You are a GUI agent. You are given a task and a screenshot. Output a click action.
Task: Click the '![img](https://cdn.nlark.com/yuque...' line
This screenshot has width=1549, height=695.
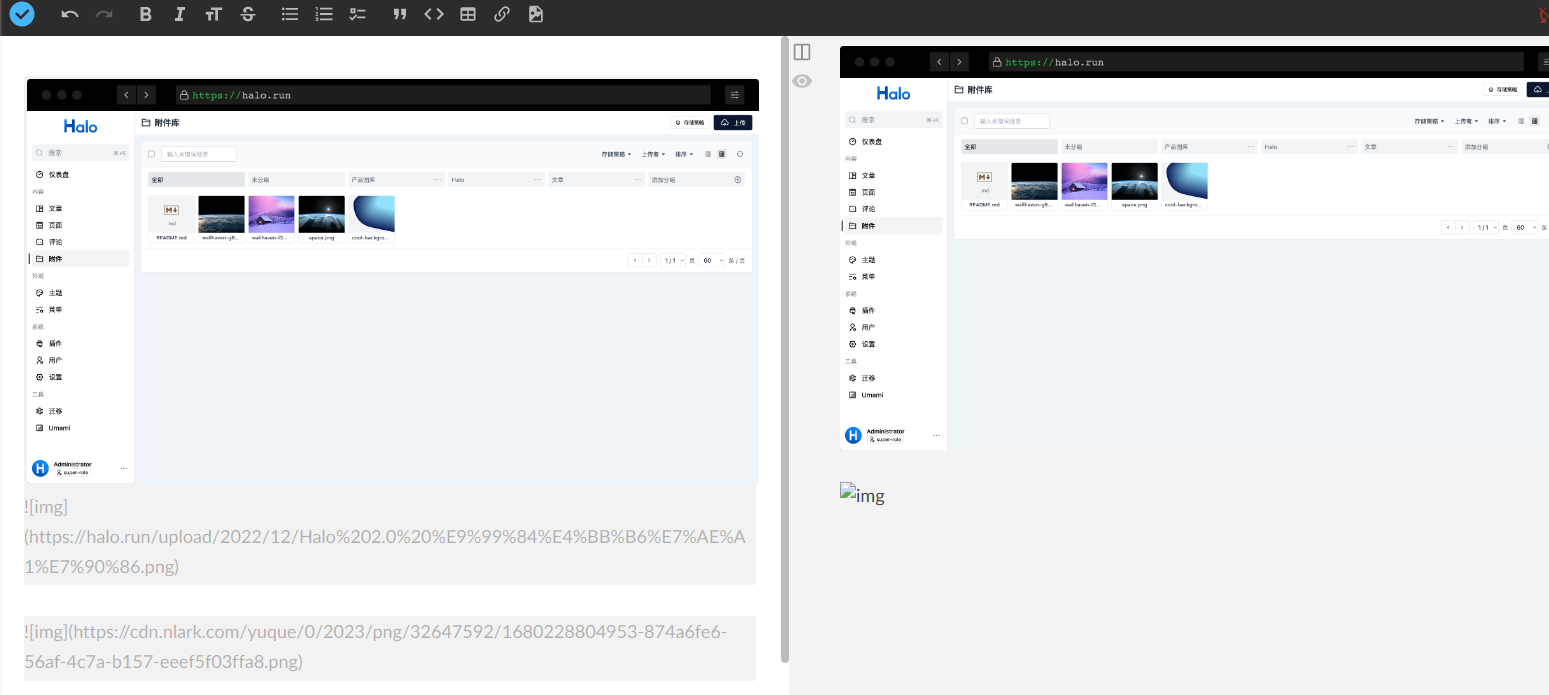[376, 632]
